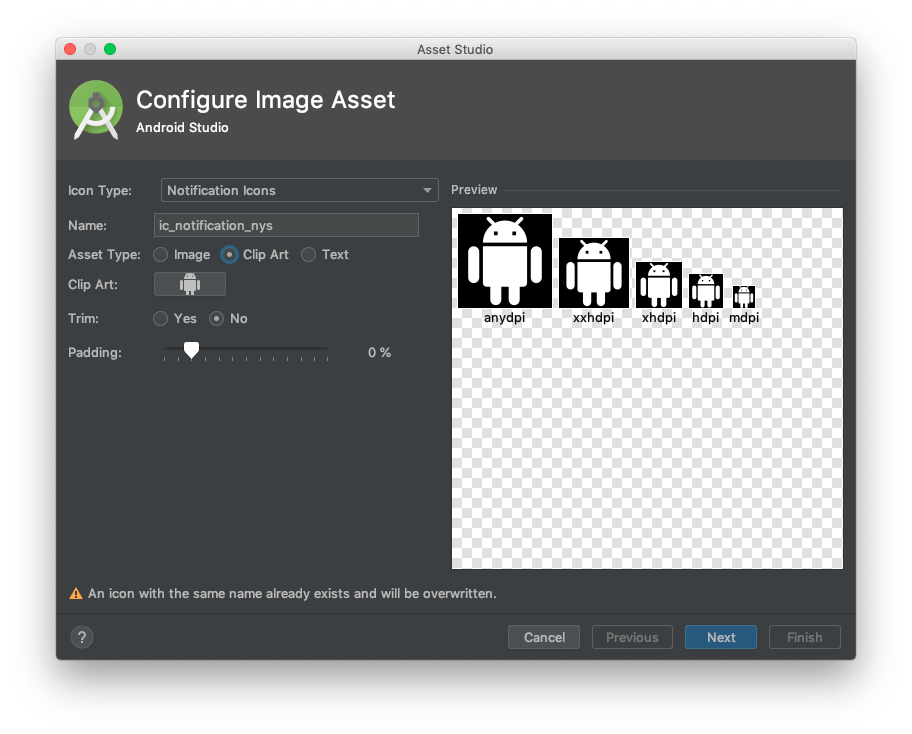This screenshot has width=912, height=734.
Task: Click the 'xhdpi' label in preview
Action: [x=659, y=318]
